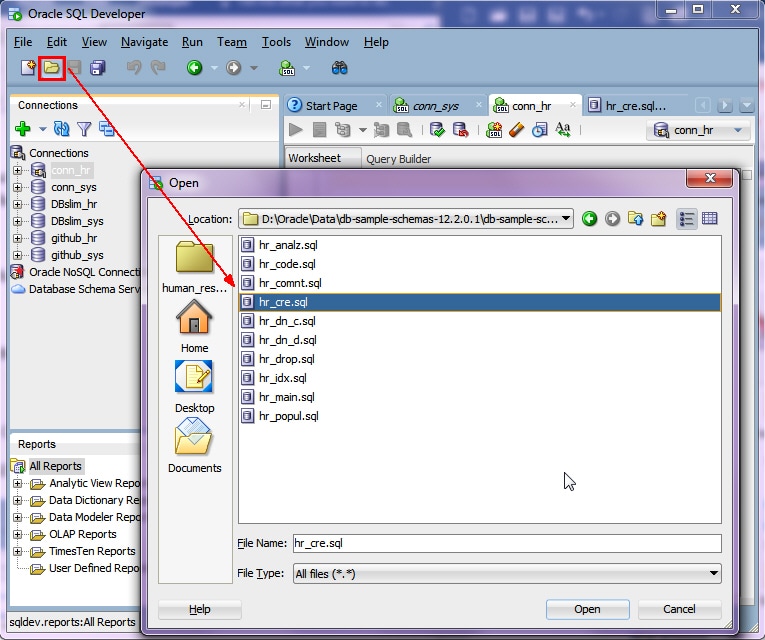Click the Up one level folder icon in dialog

635,219
